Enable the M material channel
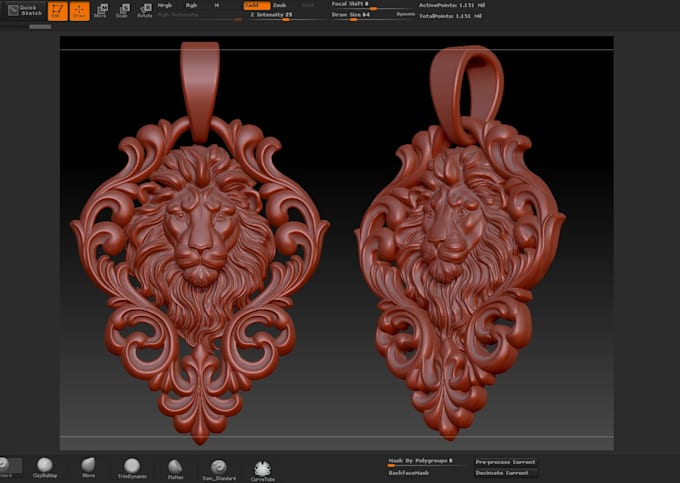 click(x=217, y=6)
